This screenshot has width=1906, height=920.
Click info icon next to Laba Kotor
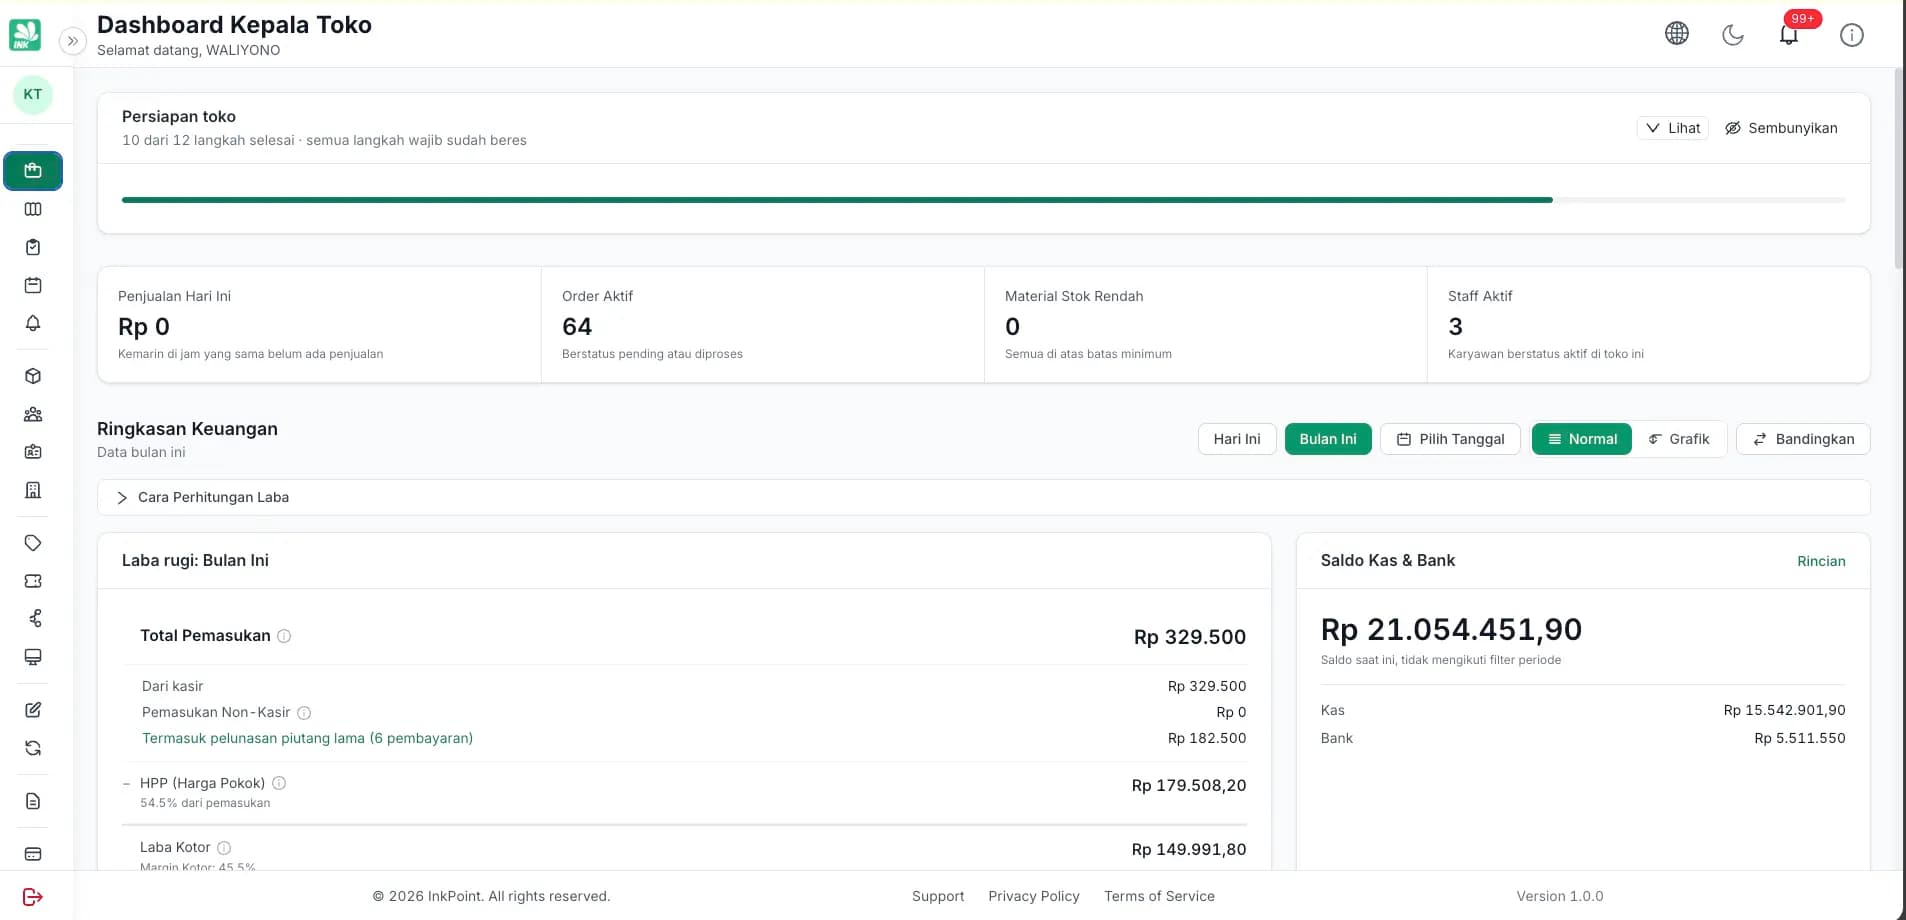pyautogui.click(x=224, y=848)
